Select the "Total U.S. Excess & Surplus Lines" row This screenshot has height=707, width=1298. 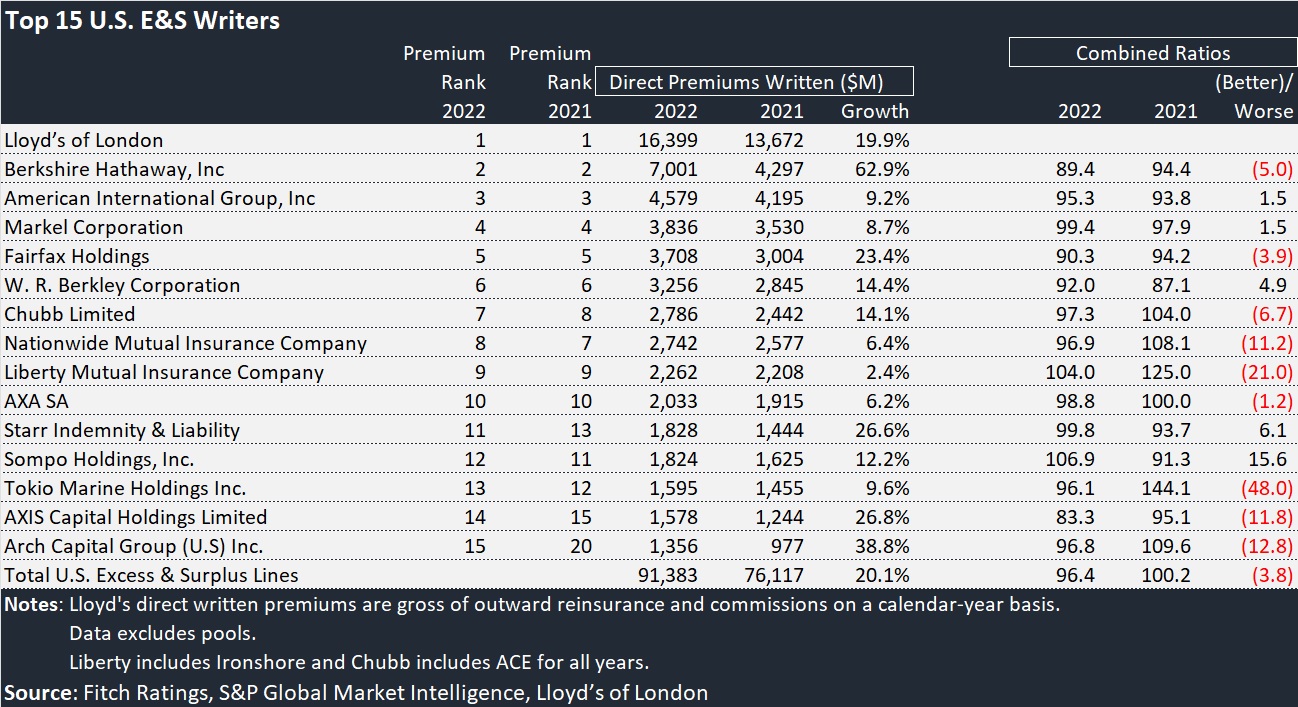click(151, 575)
